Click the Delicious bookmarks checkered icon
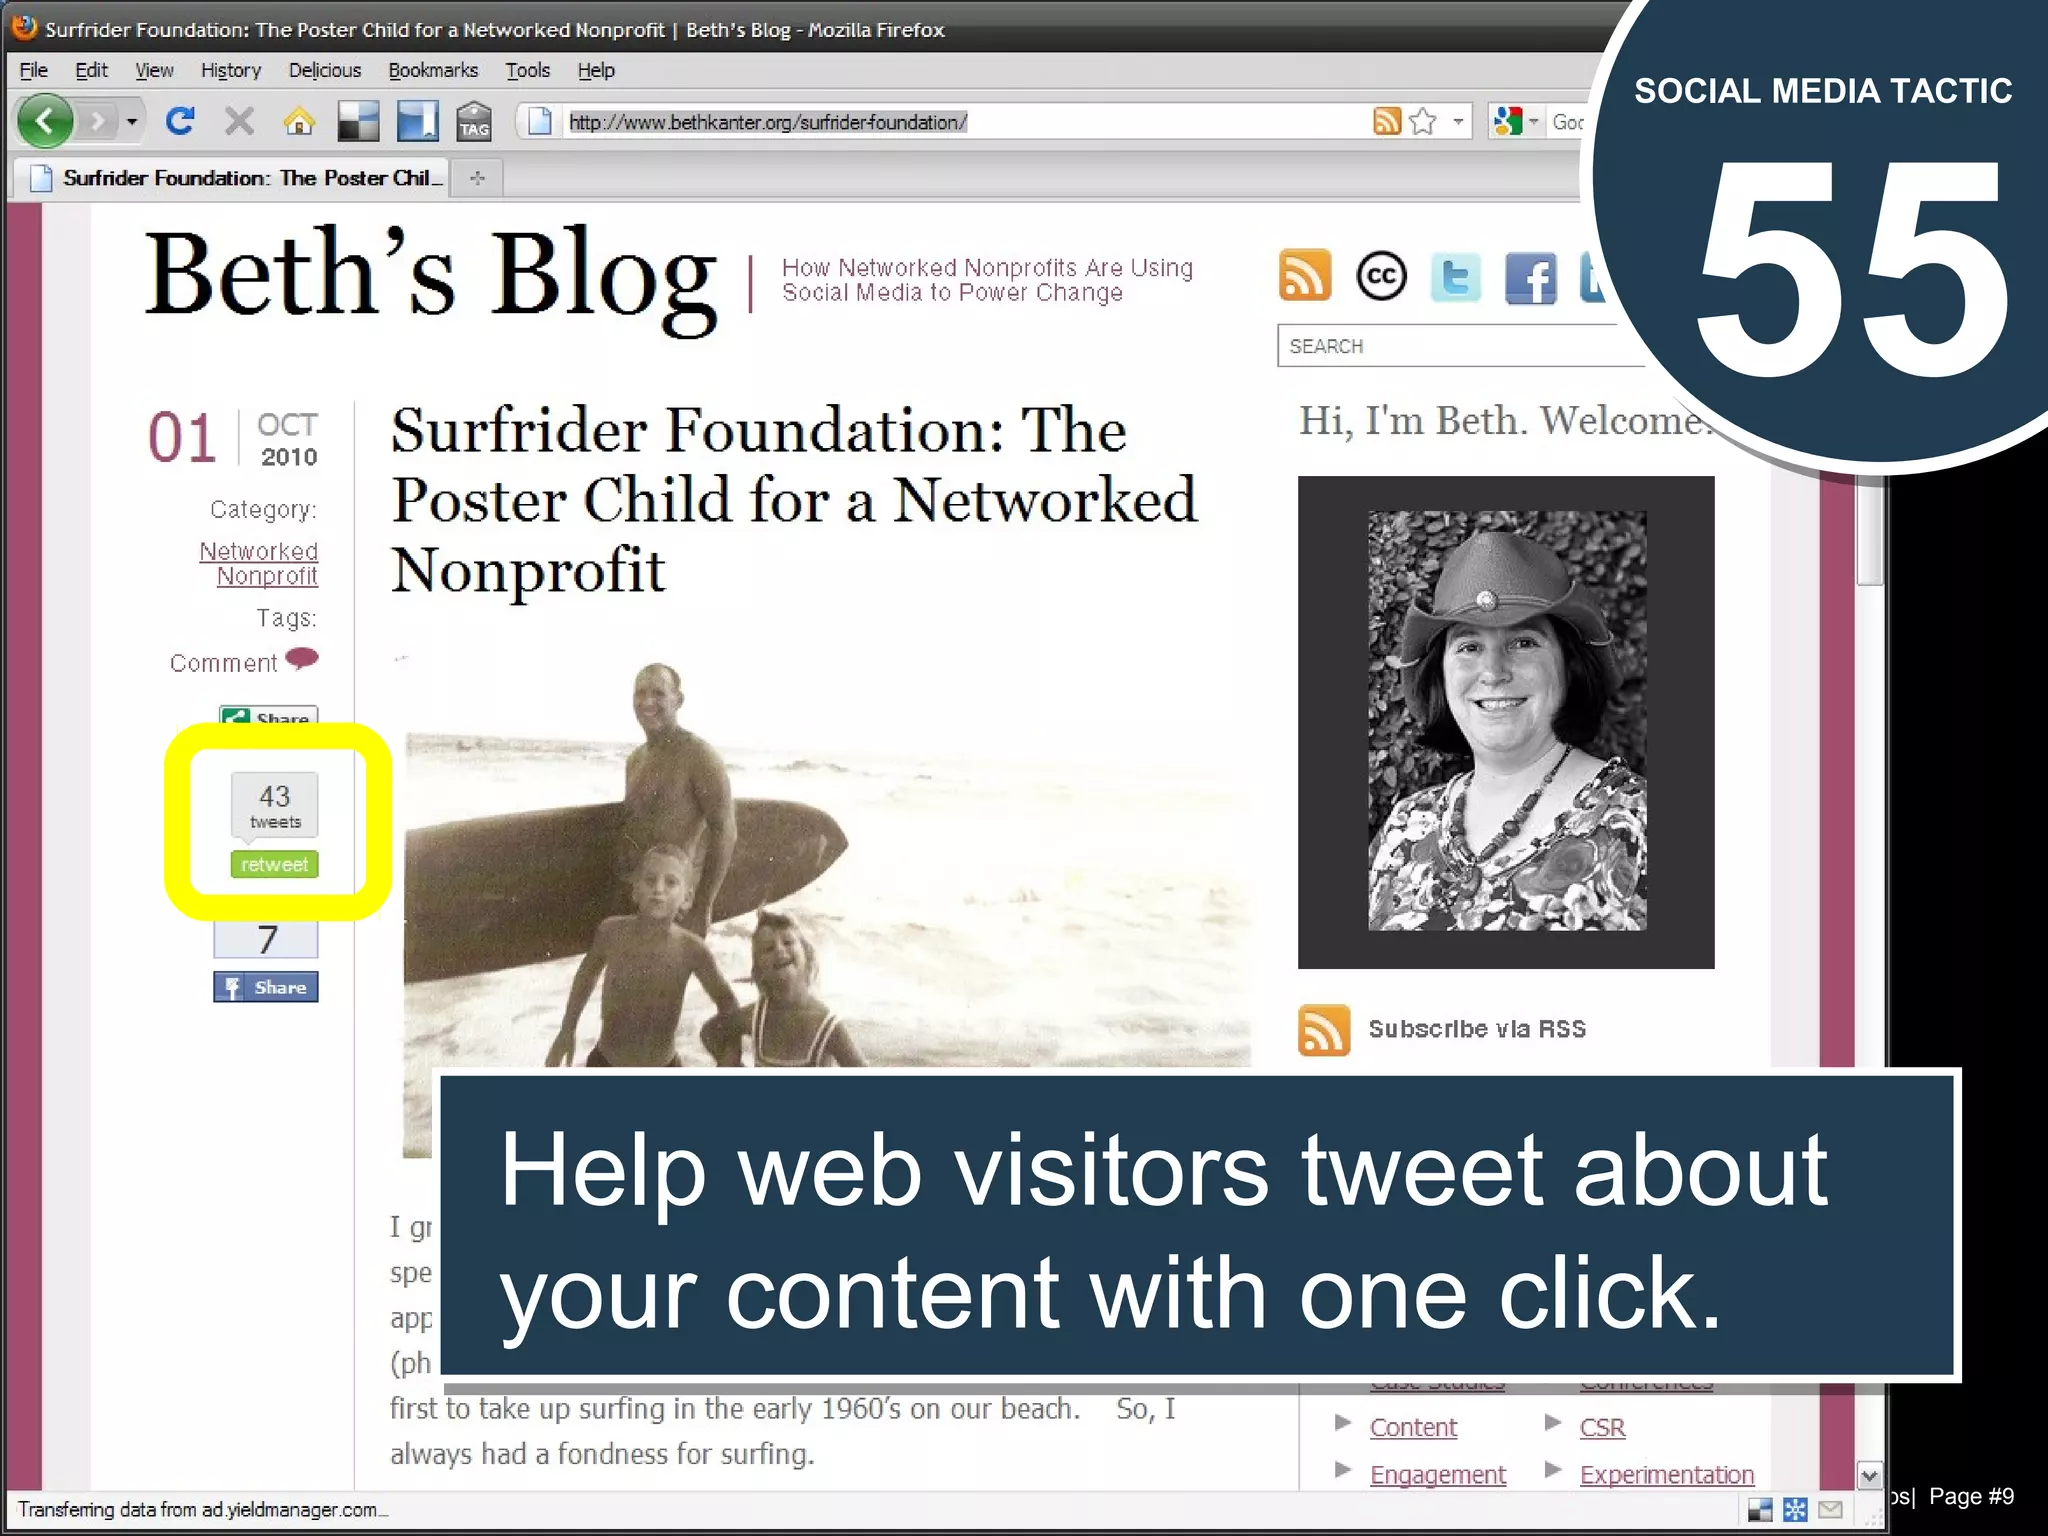2048x1536 pixels. (358, 122)
